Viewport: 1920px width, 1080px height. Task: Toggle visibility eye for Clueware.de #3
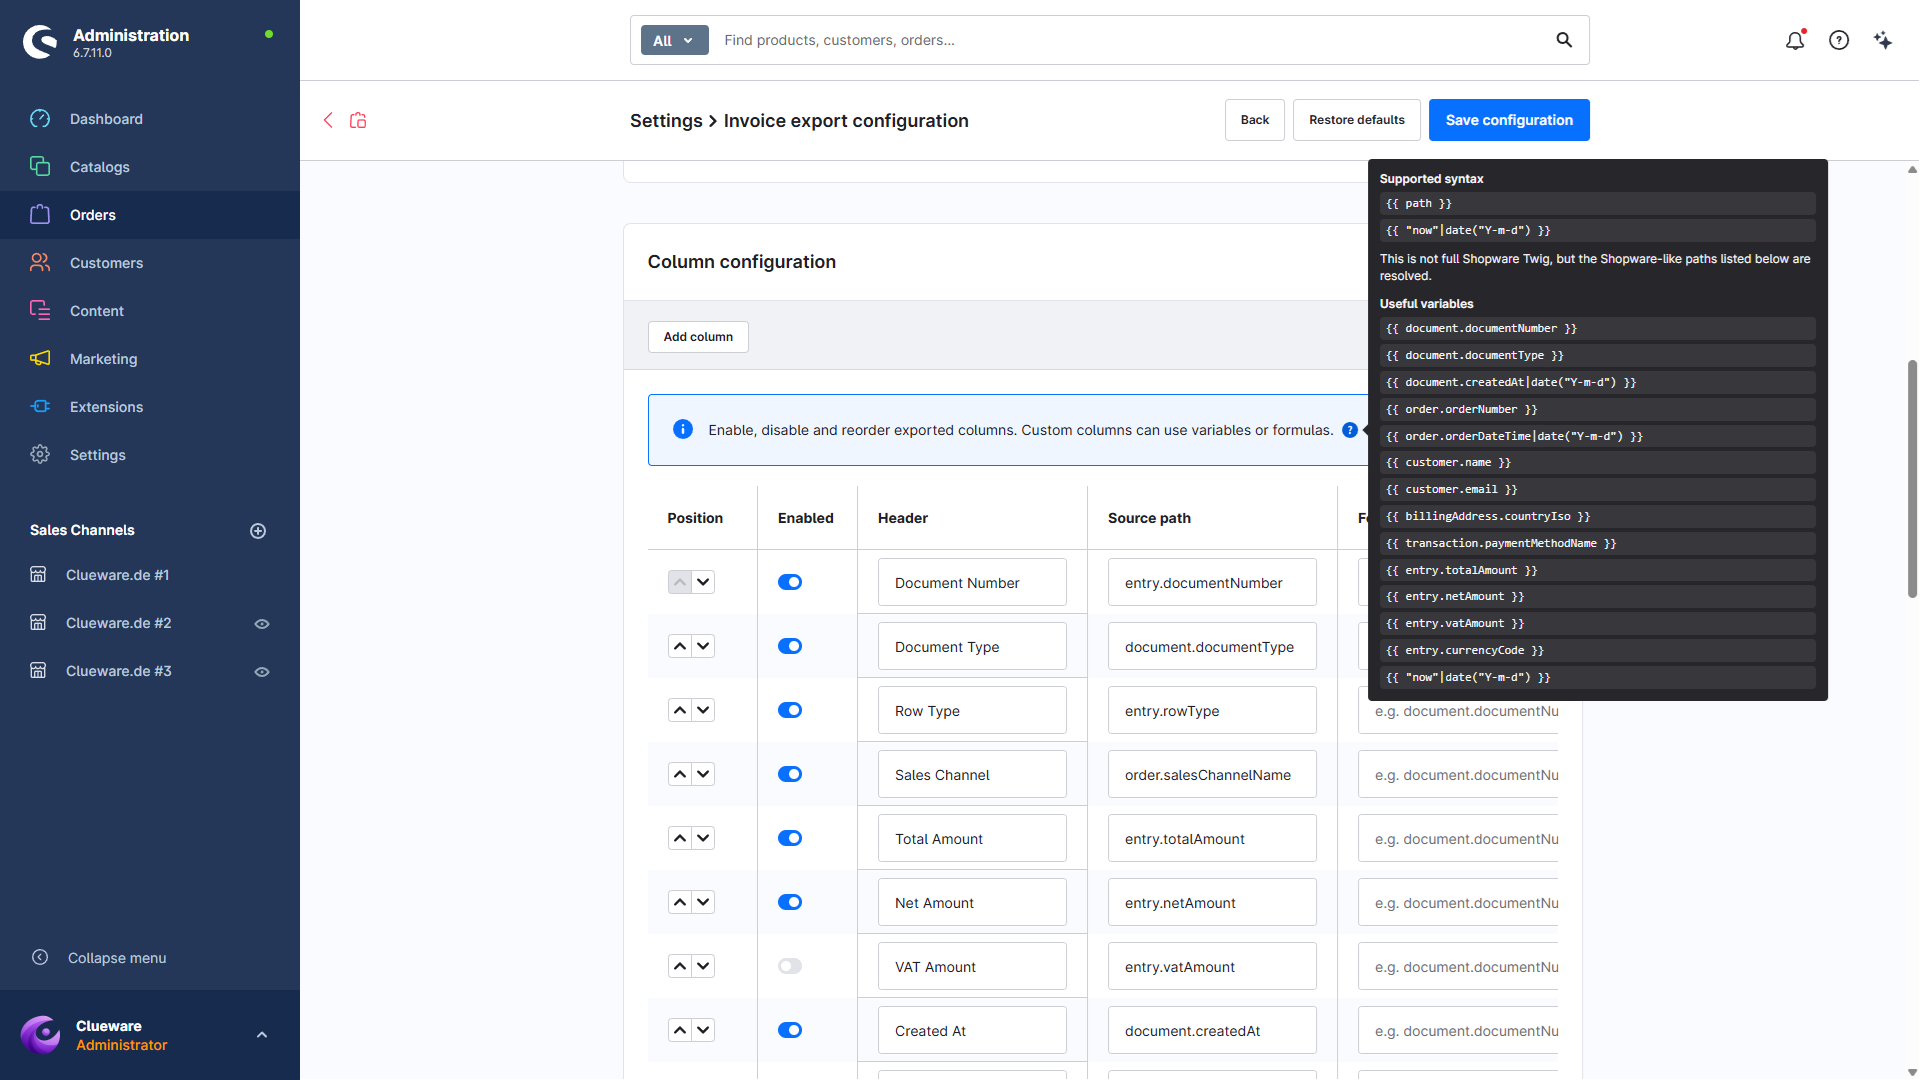[262, 672]
